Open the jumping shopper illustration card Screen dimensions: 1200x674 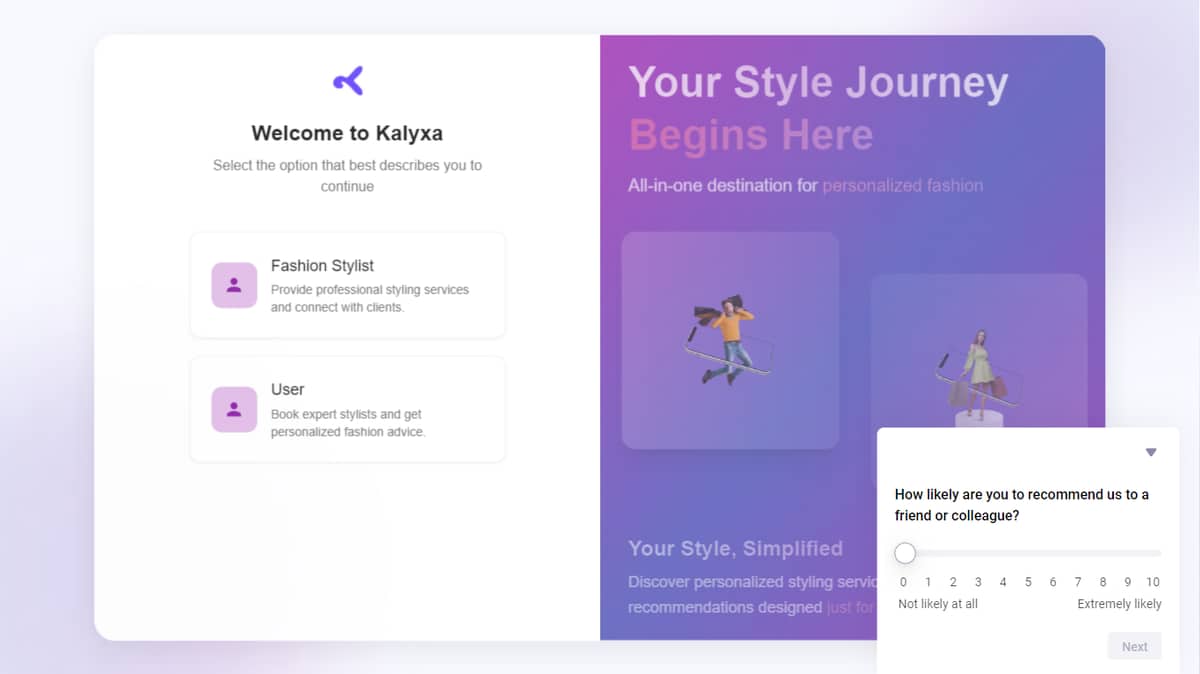(730, 340)
